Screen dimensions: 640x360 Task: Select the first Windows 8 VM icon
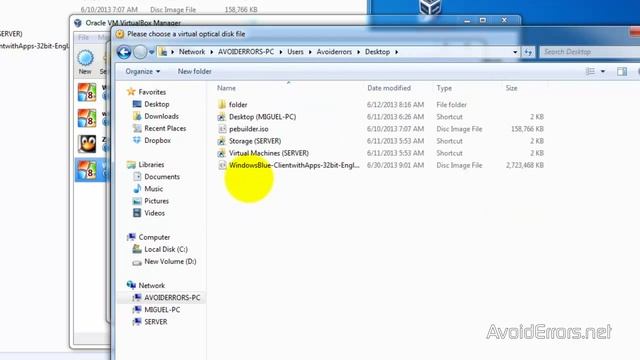(87, 92)
